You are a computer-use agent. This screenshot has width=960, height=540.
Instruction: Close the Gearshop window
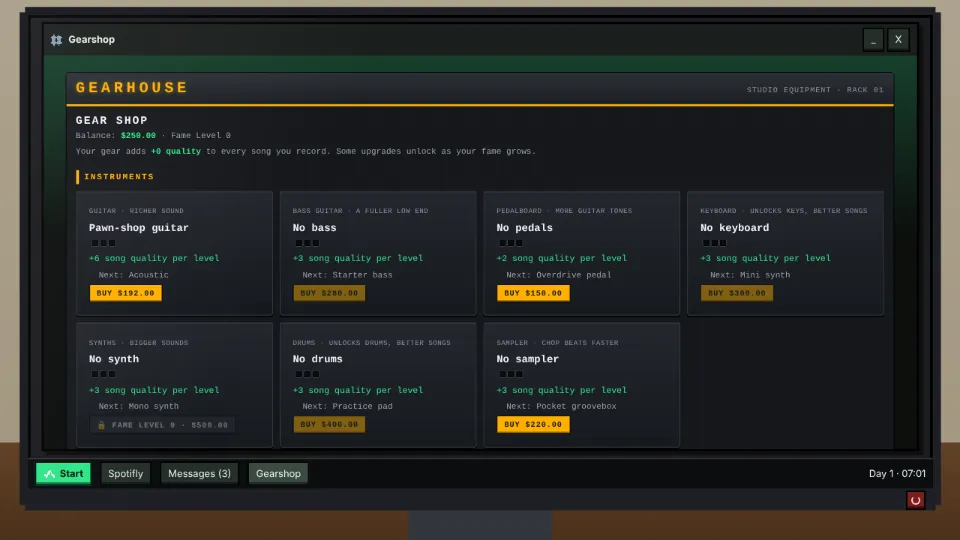tap(898, 40)
